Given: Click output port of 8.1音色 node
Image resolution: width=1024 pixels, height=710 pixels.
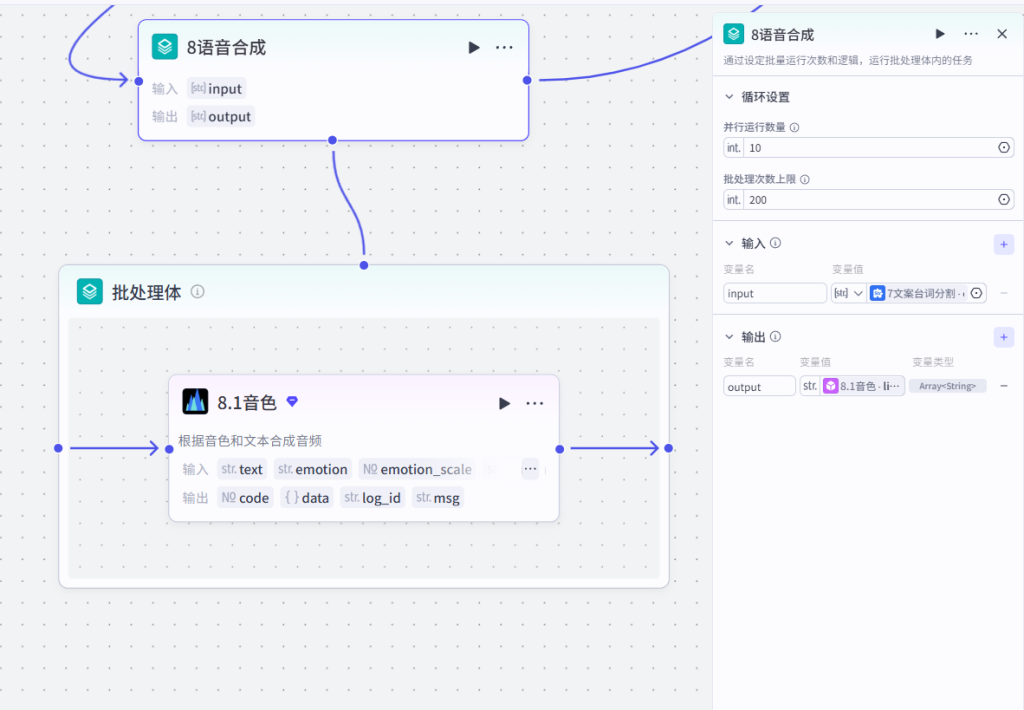Looking at the screenshot, I should click(x=560, y=449).
